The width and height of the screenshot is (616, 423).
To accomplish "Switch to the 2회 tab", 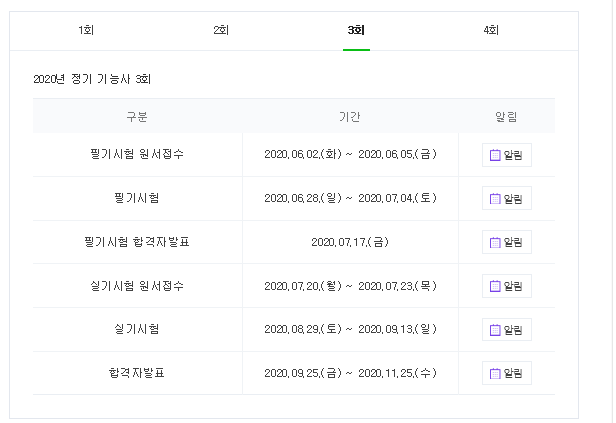I will tap(221, 30).
